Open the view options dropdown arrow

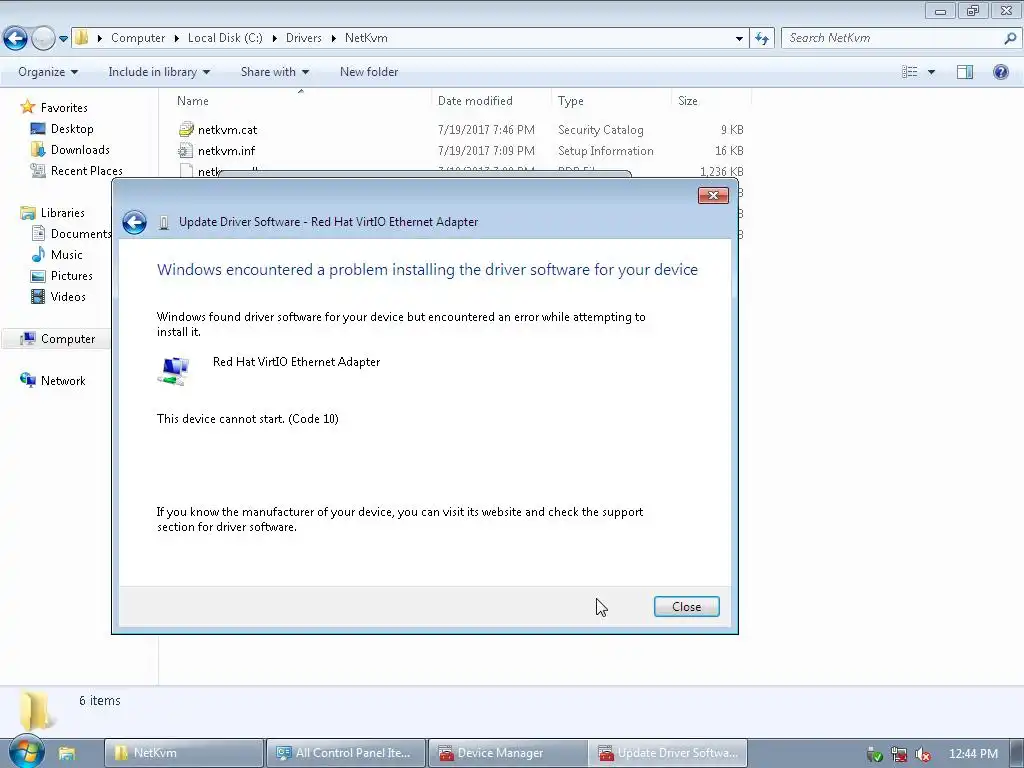(x=931, y=72)
